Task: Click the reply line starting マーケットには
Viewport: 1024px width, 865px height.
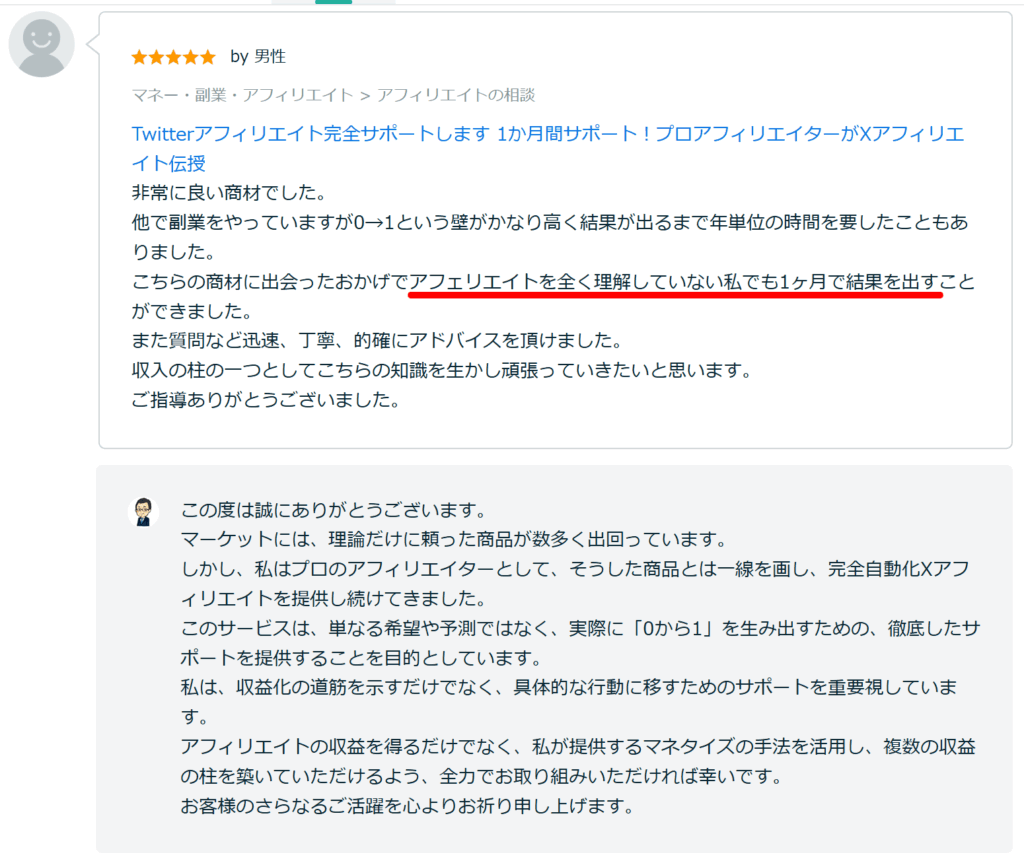Action: point(452,539)
